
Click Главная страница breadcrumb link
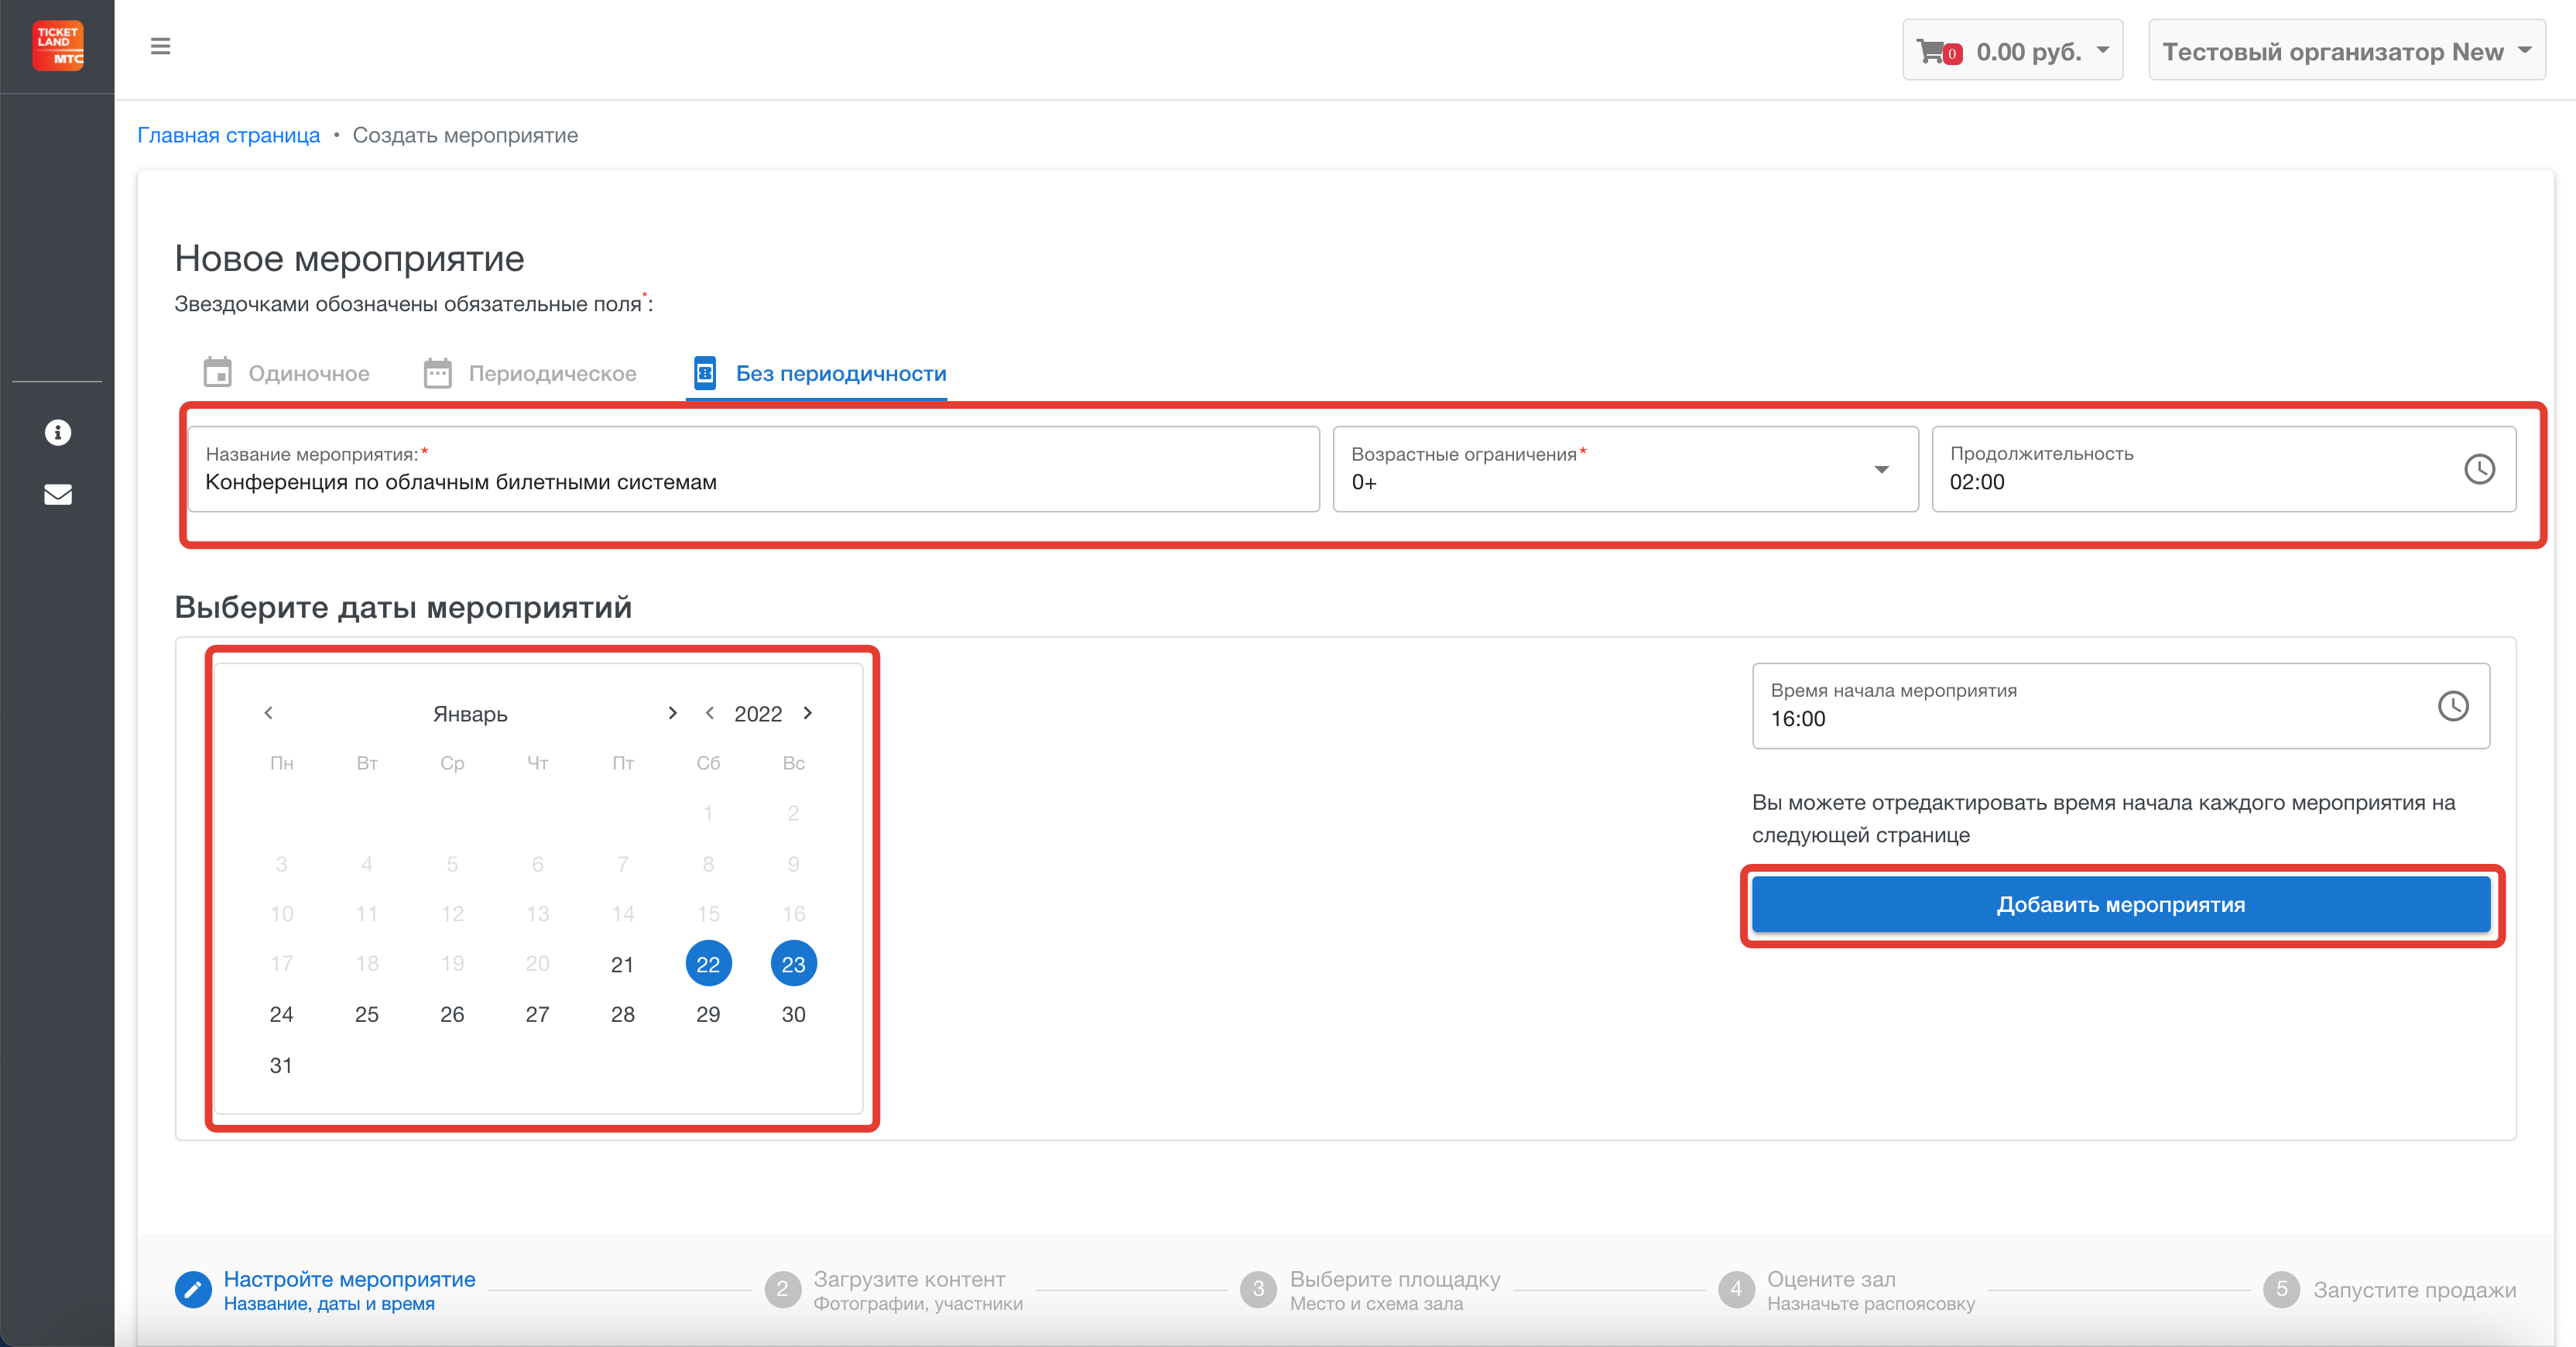click(229, 135)
